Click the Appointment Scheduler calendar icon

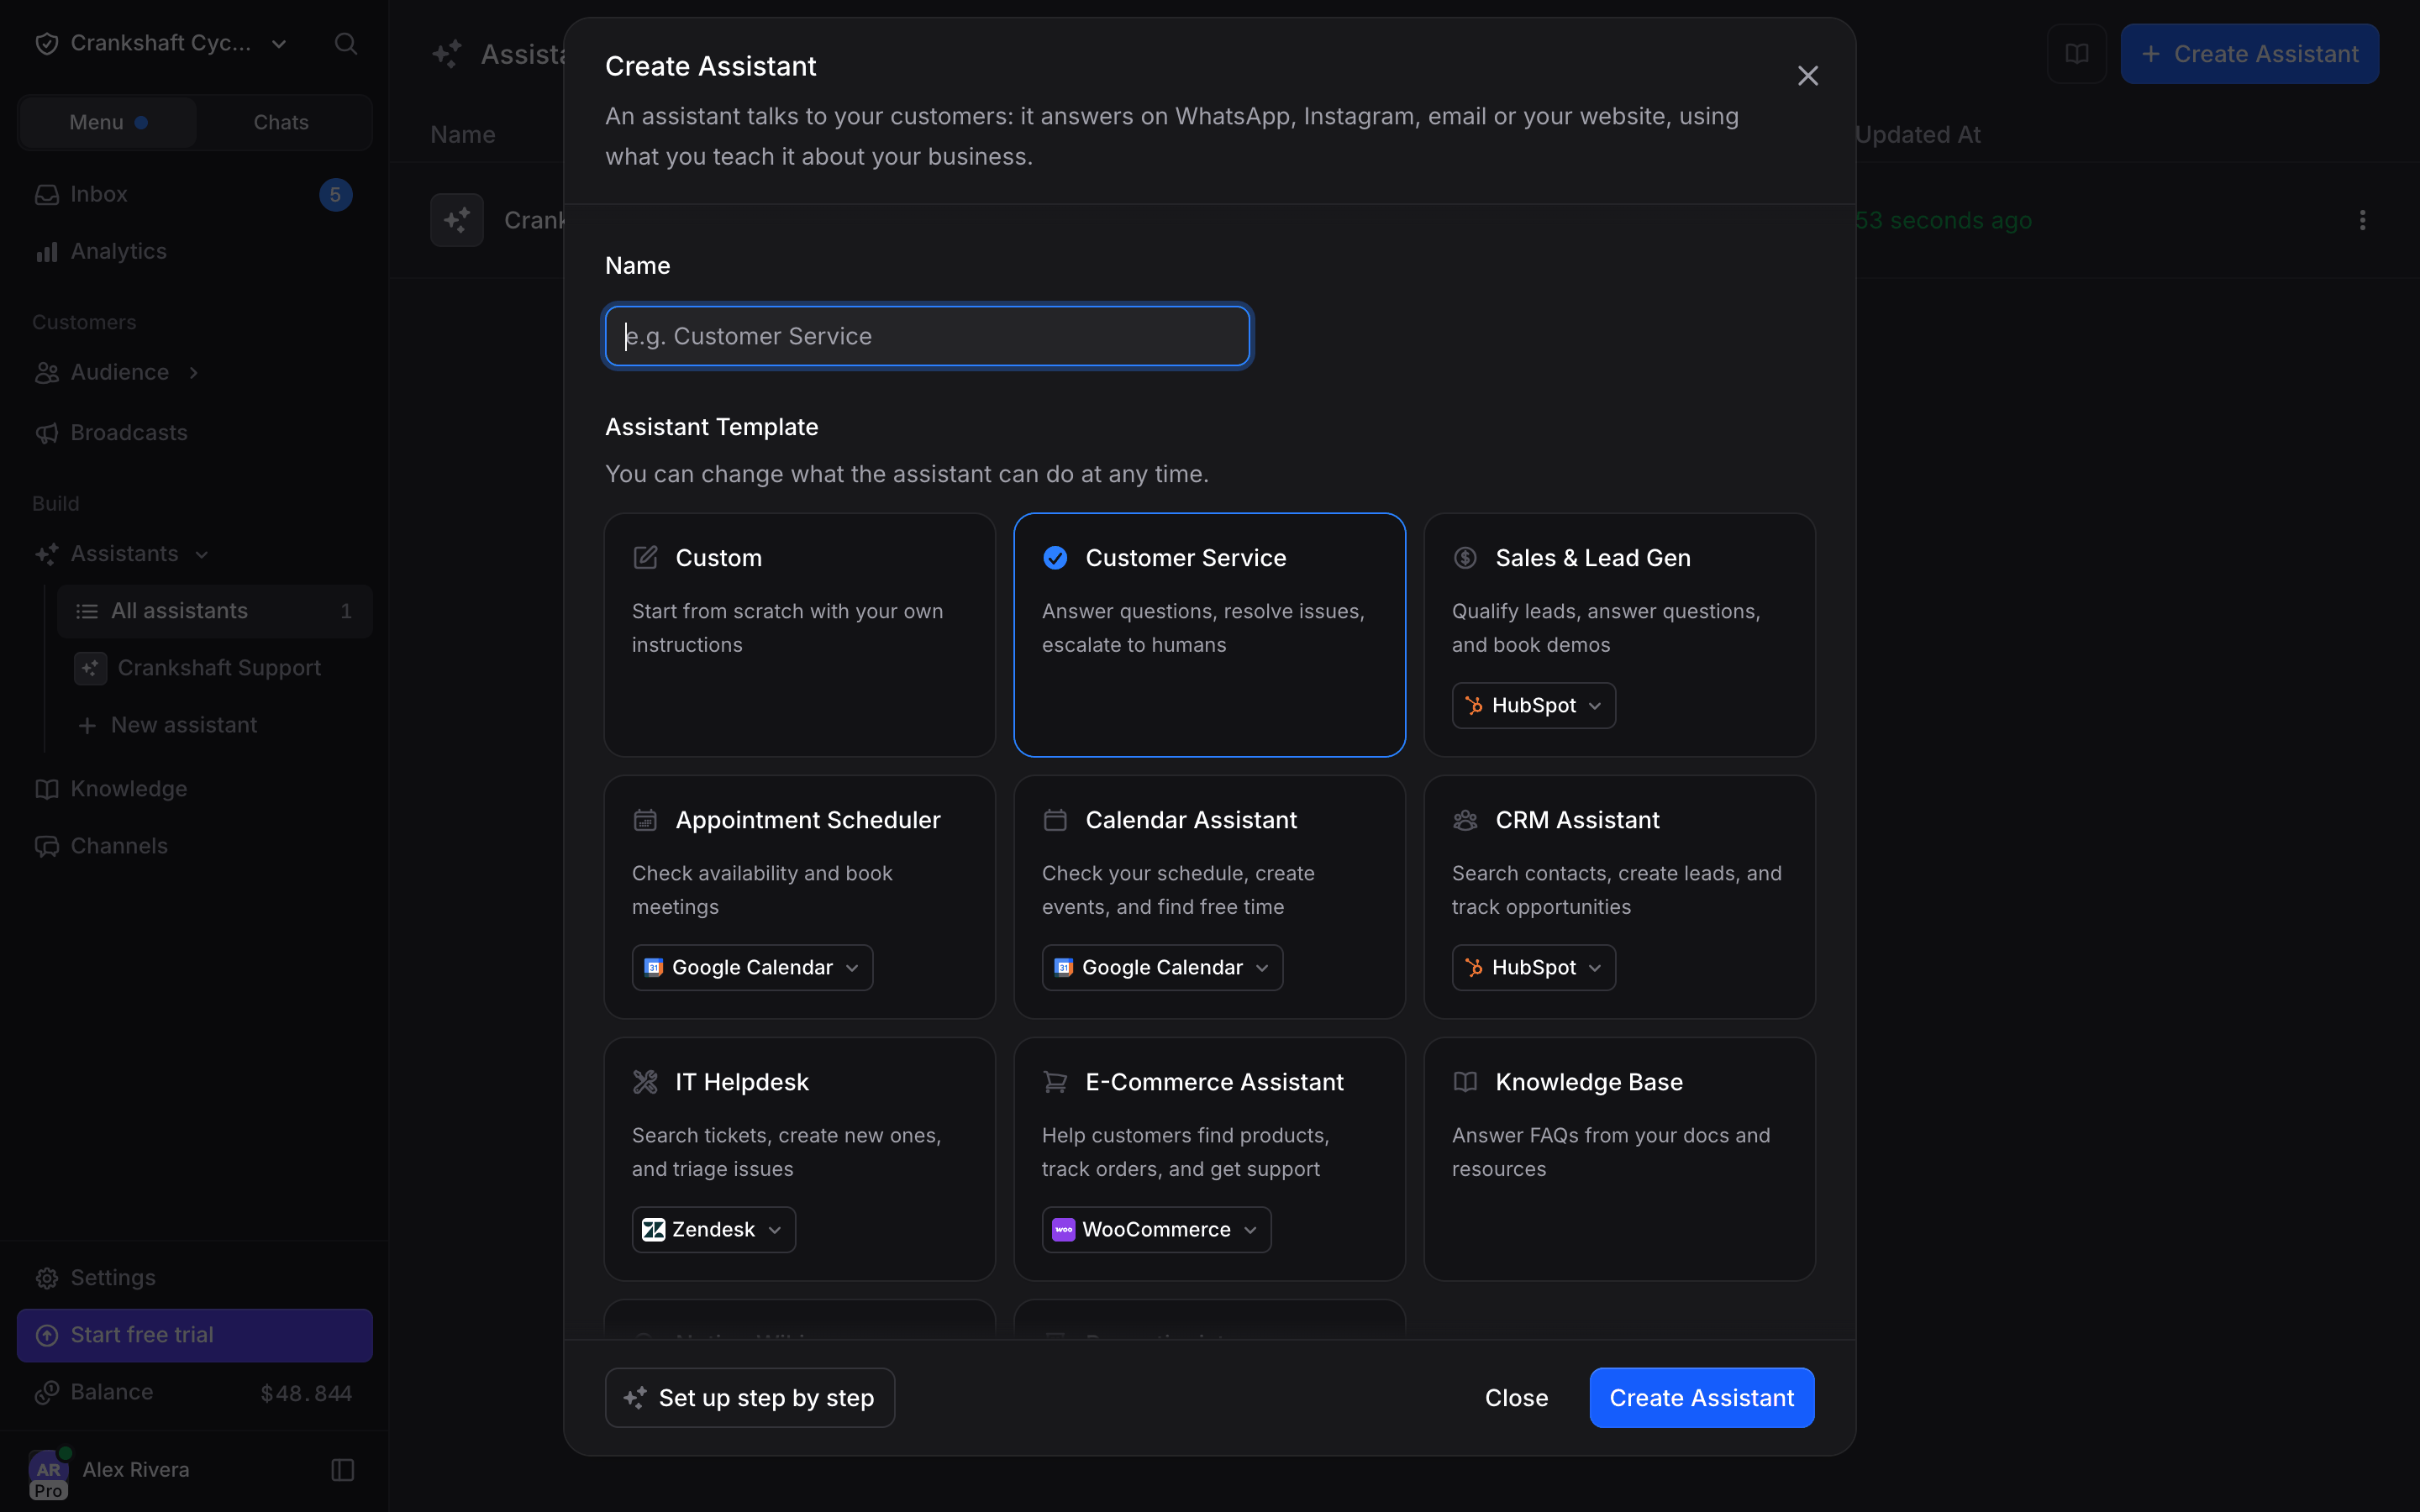[646, 820]
